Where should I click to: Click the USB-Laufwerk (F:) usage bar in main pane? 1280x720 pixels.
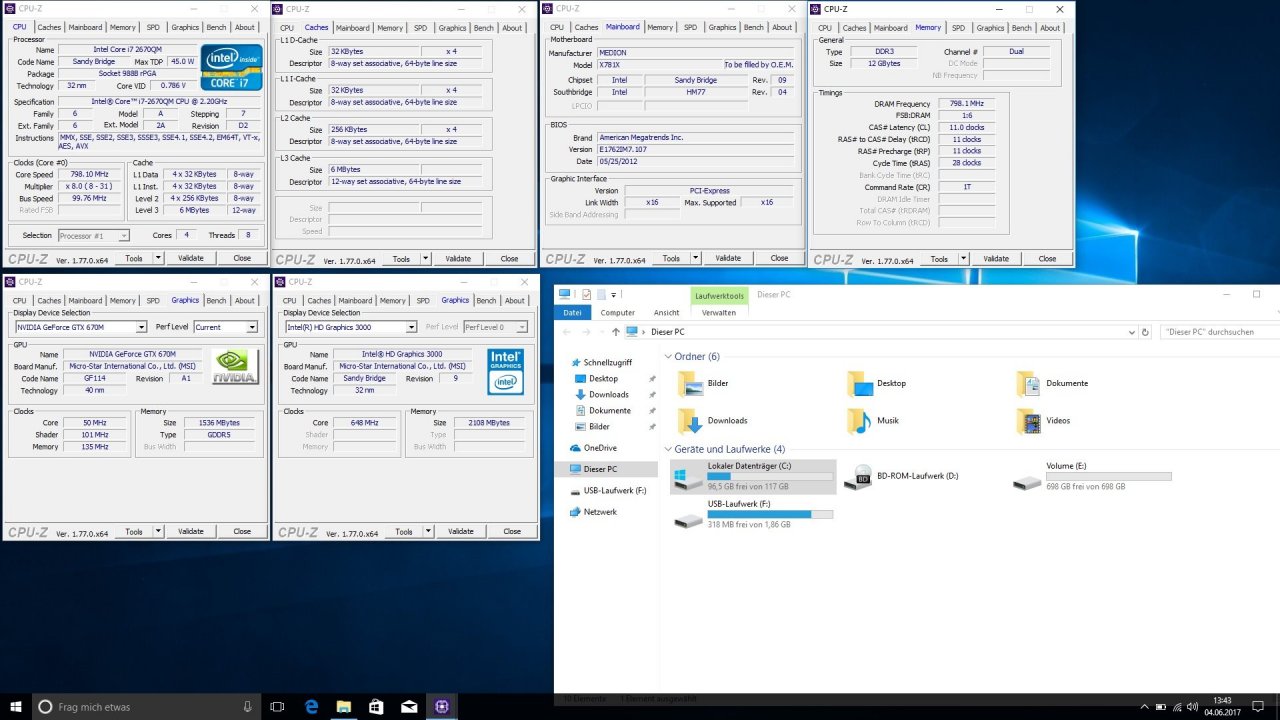pos(770,514)
